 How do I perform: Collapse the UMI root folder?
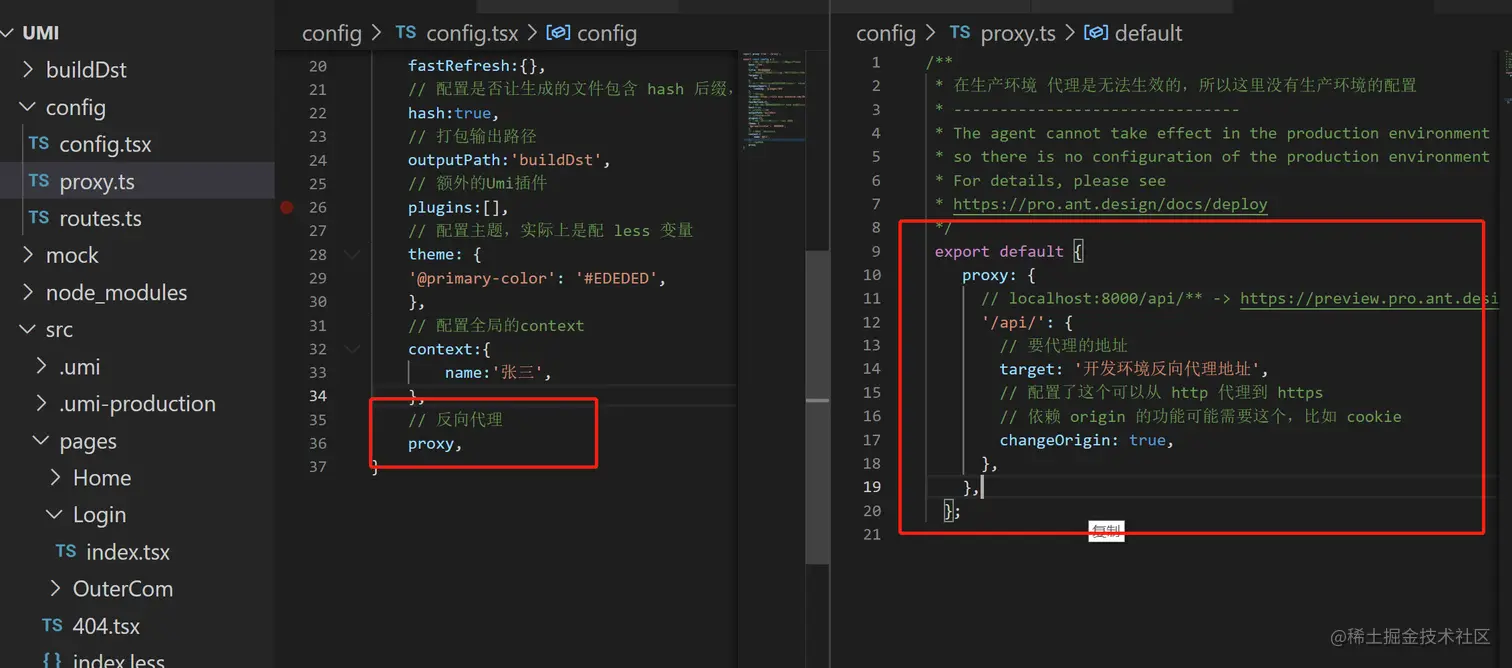point(8,33)
